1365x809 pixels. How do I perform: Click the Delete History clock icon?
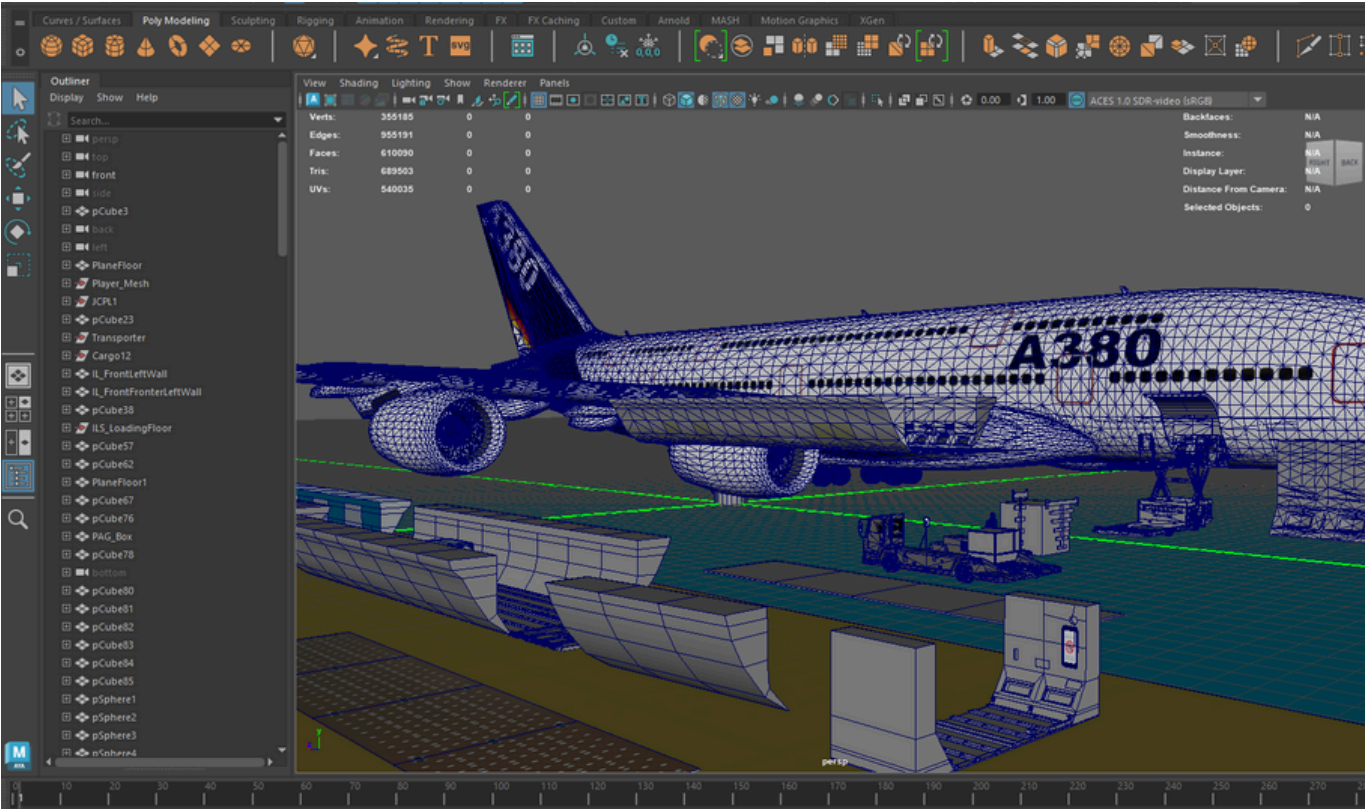click(x=617, y=46)
